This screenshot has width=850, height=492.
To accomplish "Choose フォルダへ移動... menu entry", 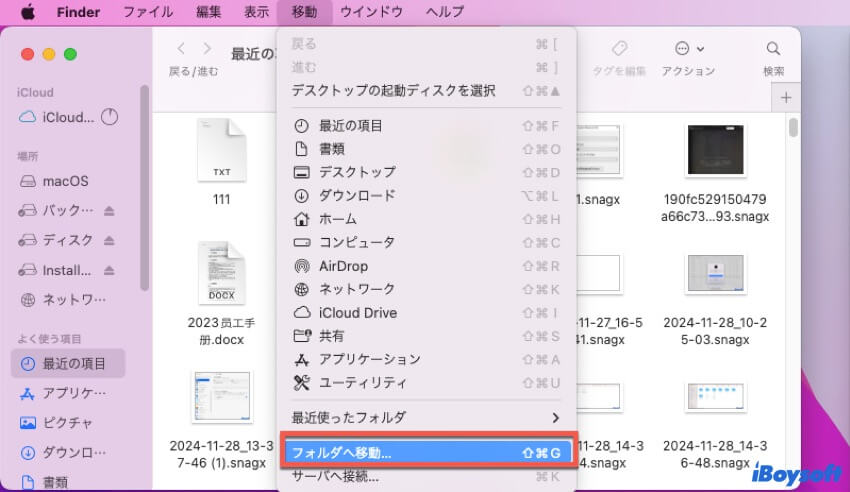I will click(x=427, y=452).
